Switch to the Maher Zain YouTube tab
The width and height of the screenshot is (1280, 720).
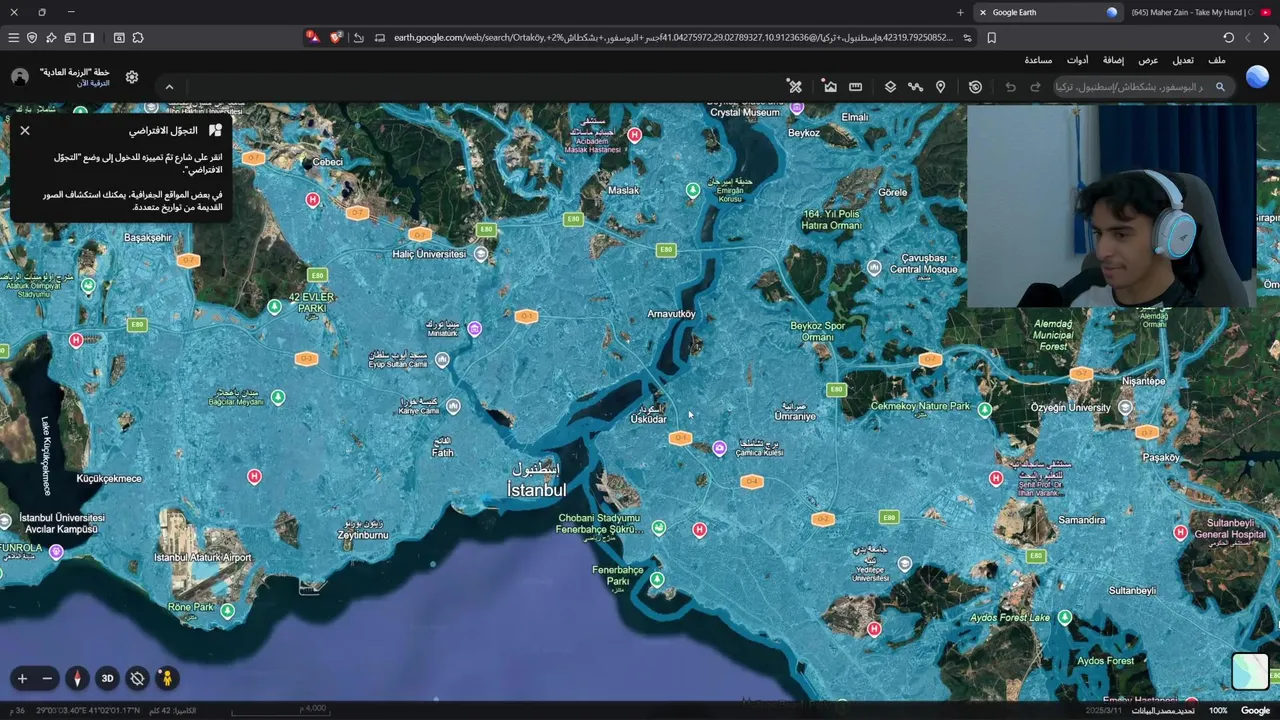(1196, 12)
